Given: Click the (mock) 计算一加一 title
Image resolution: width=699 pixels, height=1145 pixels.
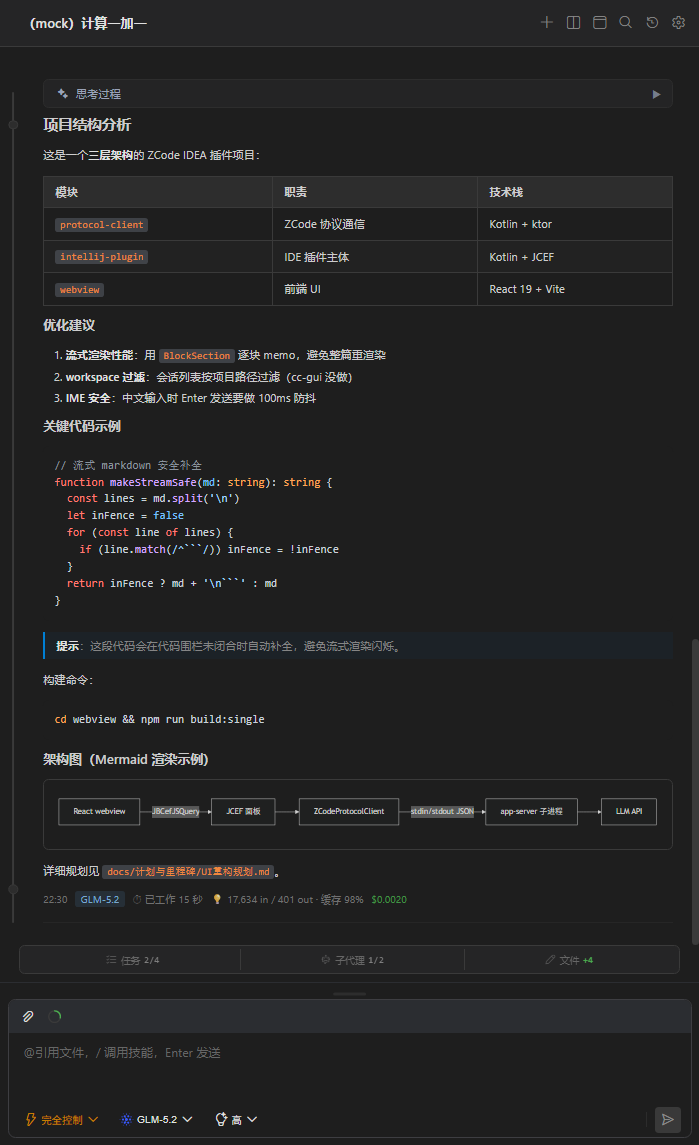Looking at the screenshot, I should [88, 23].
